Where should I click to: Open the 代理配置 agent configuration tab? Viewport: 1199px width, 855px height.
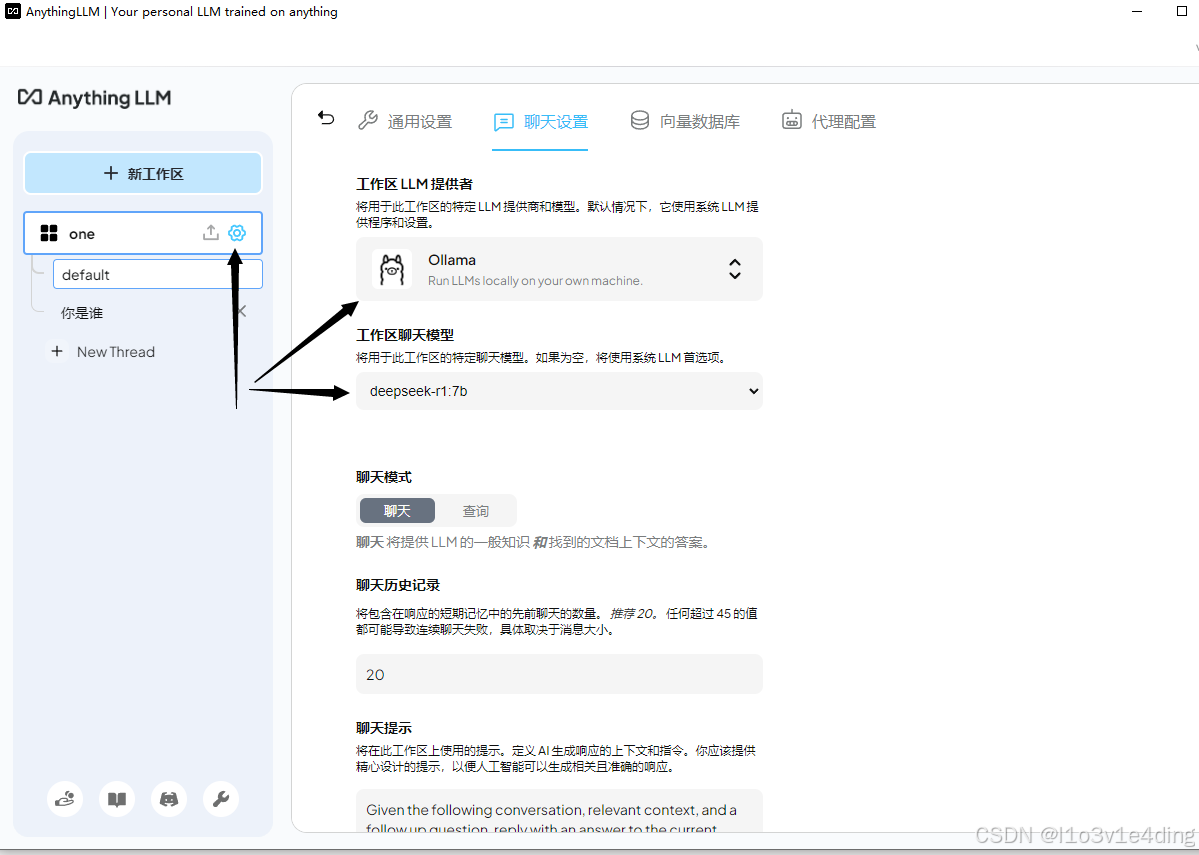[x=829, y=121]
